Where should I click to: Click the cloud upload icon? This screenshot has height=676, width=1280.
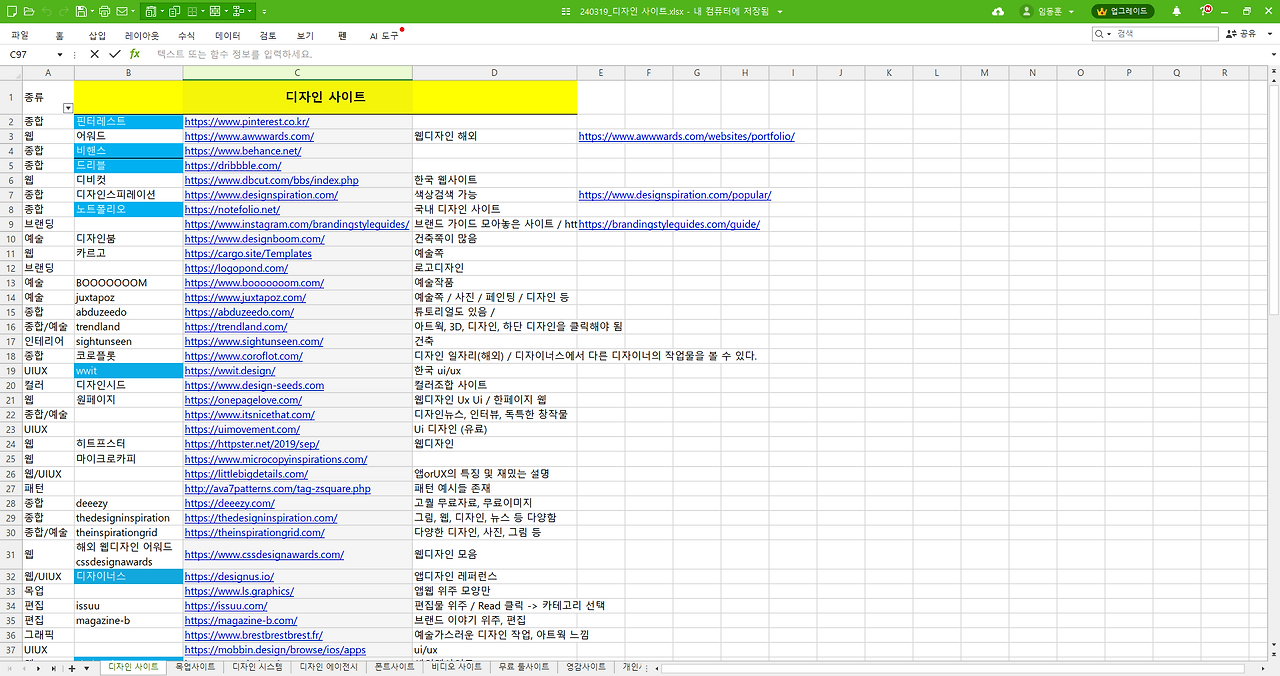coord(997,11)
